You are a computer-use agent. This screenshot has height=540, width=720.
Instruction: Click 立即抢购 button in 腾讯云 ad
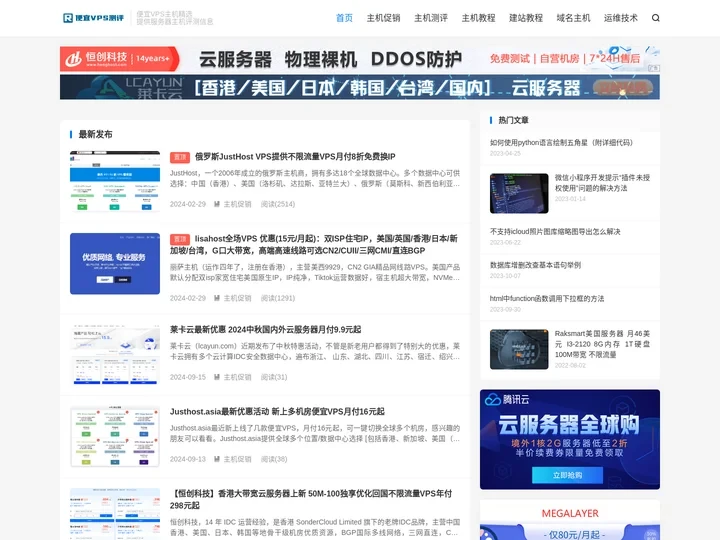point(568,475)
